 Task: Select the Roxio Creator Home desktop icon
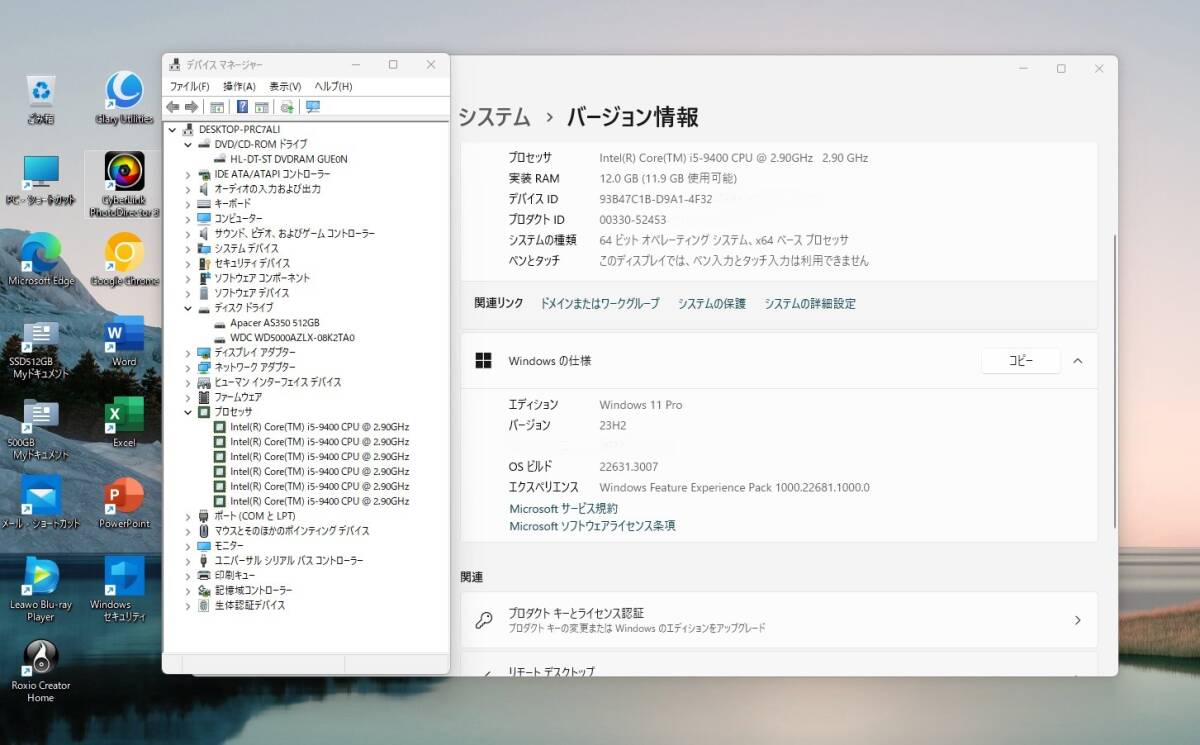(x=41, y=671)
